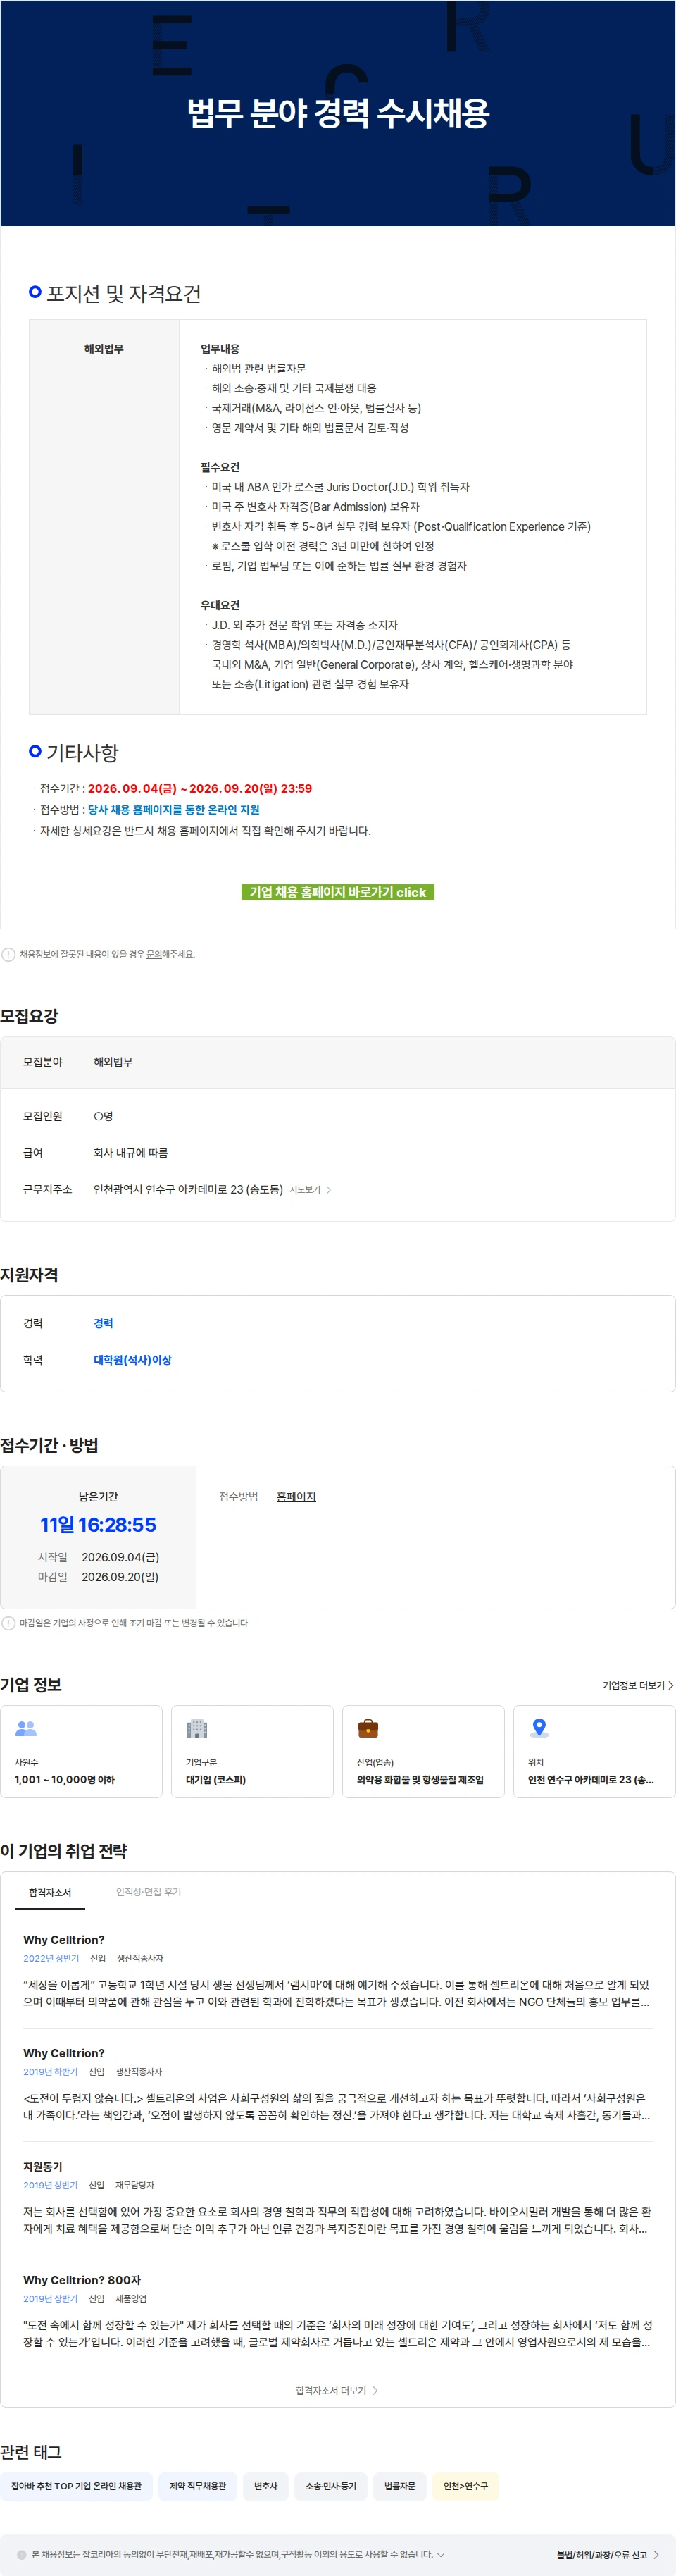The image size is (676, 2576).
Task: Click the info icon beside 채용정보에 잘못된 내용이
Action: [x=8, y=954]
